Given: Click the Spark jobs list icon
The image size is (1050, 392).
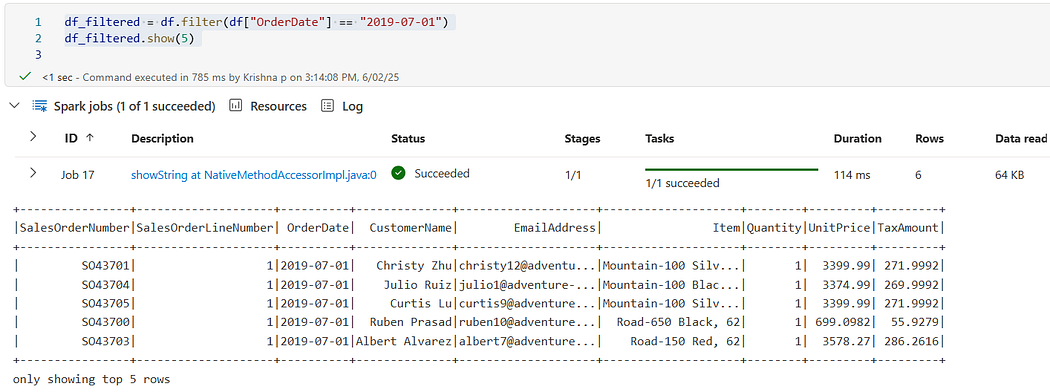Looking at the screenshot, I should 40,106.
